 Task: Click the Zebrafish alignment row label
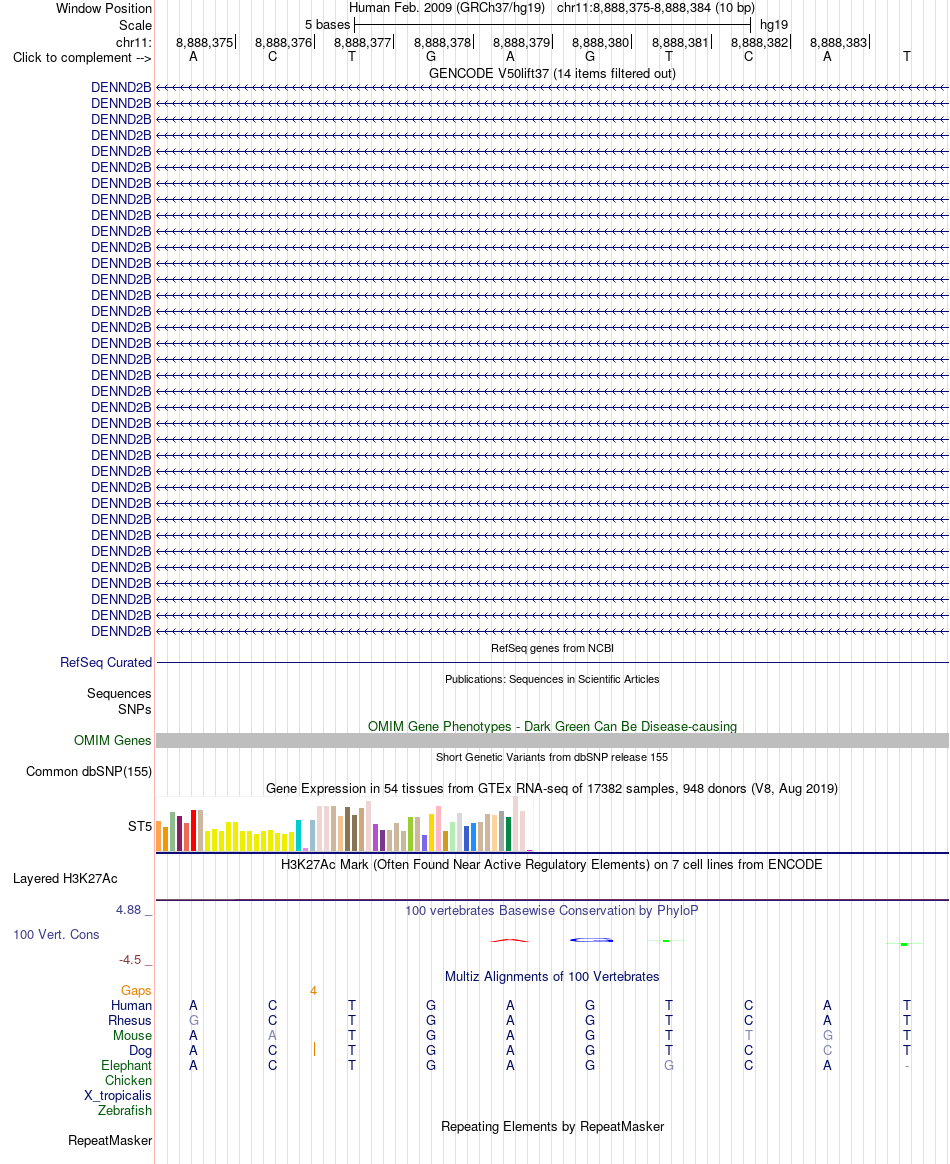(125, 1110)
